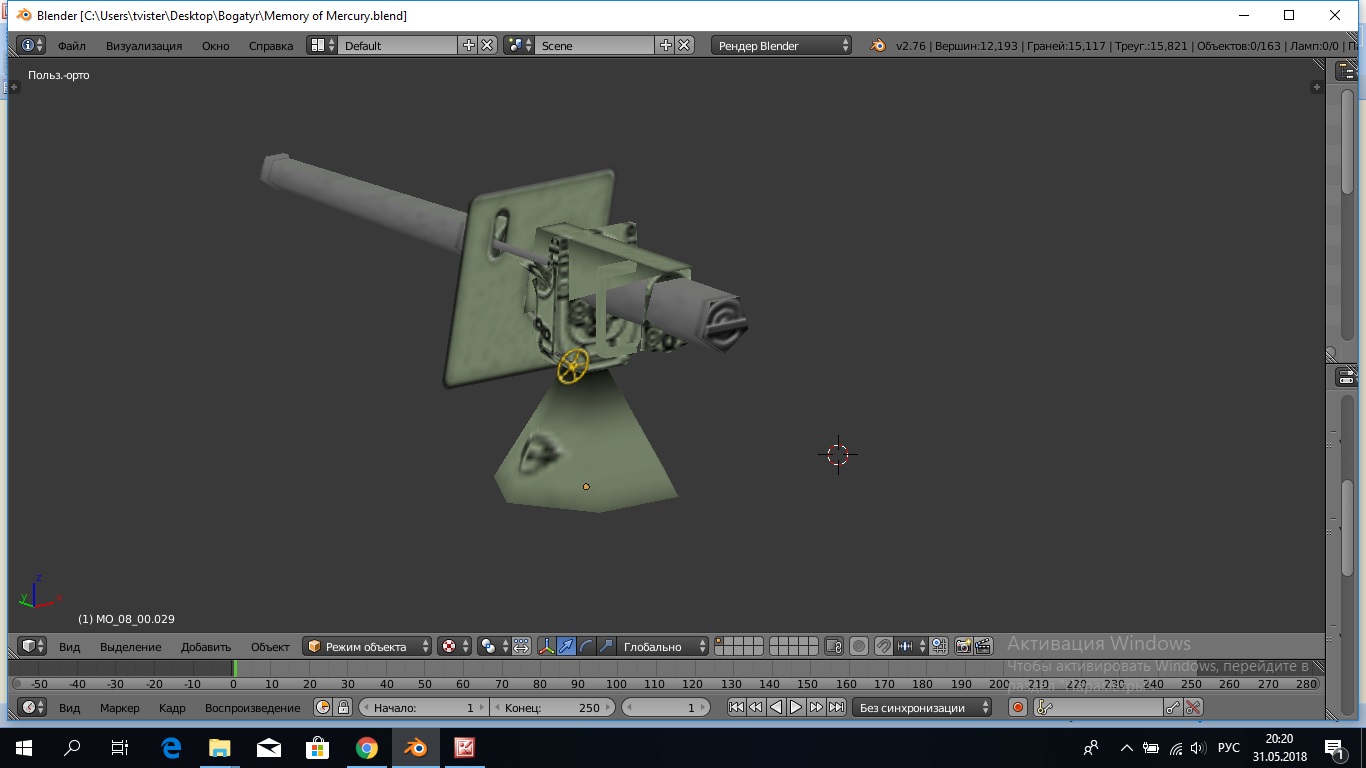
Task: Open the 'Визуализация' menu in the top bar
Action: tap(144, 46)
